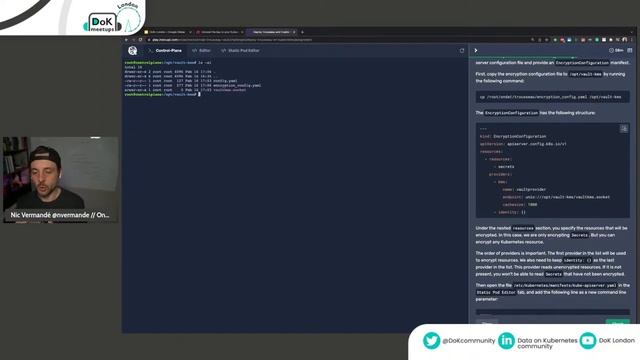Switch to the second browser tab
The height and width of the screenshot is (360, 640).
click(x=220, y=32)
